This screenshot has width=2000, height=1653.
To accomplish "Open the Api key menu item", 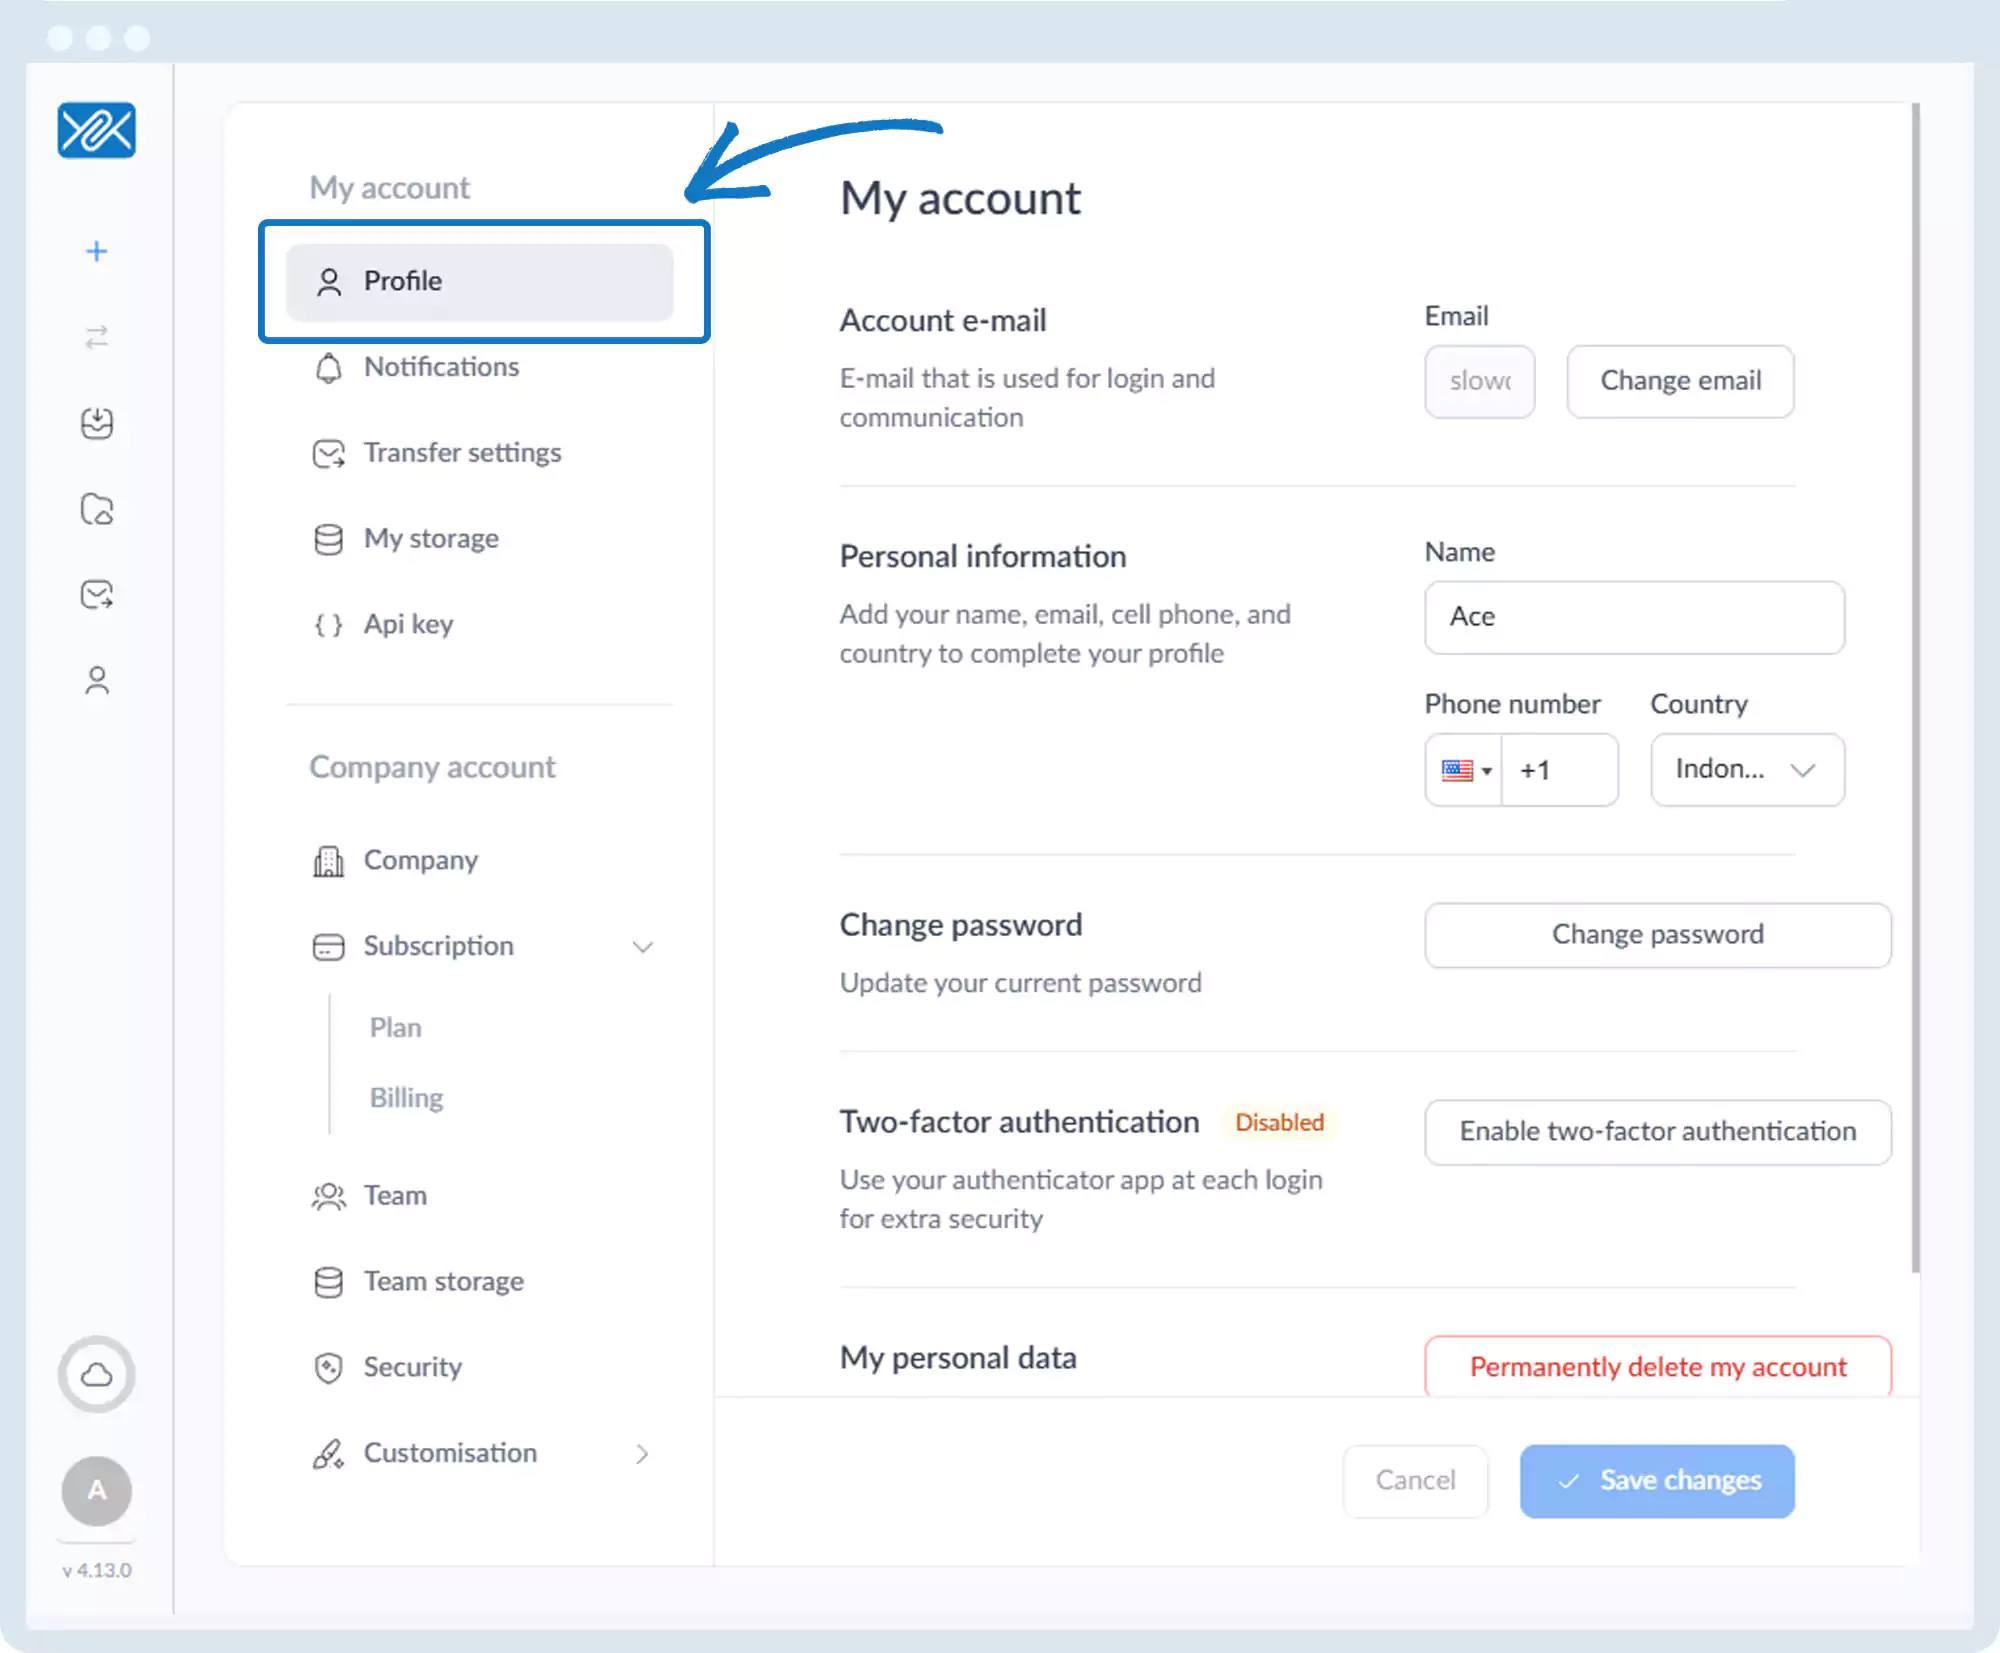I will click(408, 624).
